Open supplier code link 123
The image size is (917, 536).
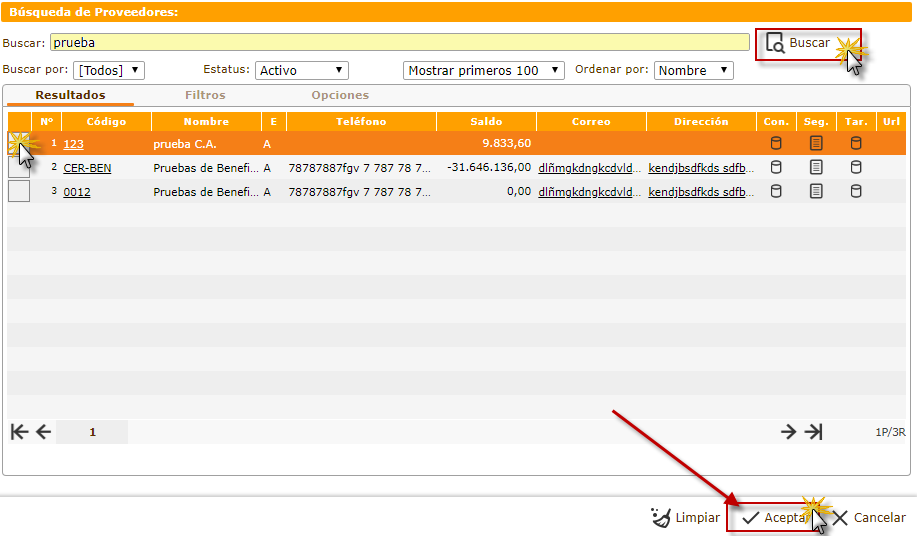[74, 144]
